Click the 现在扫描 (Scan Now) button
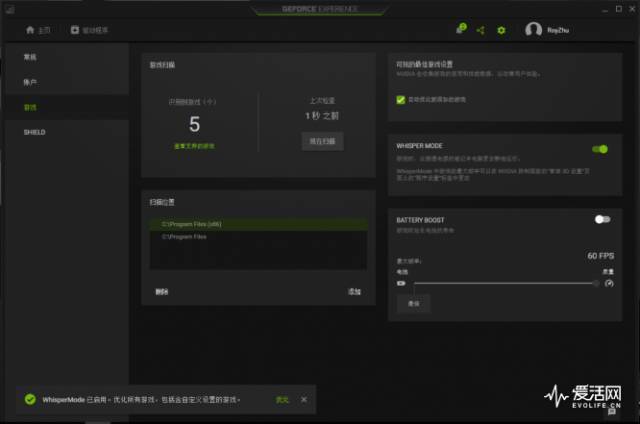 [322, 142]
